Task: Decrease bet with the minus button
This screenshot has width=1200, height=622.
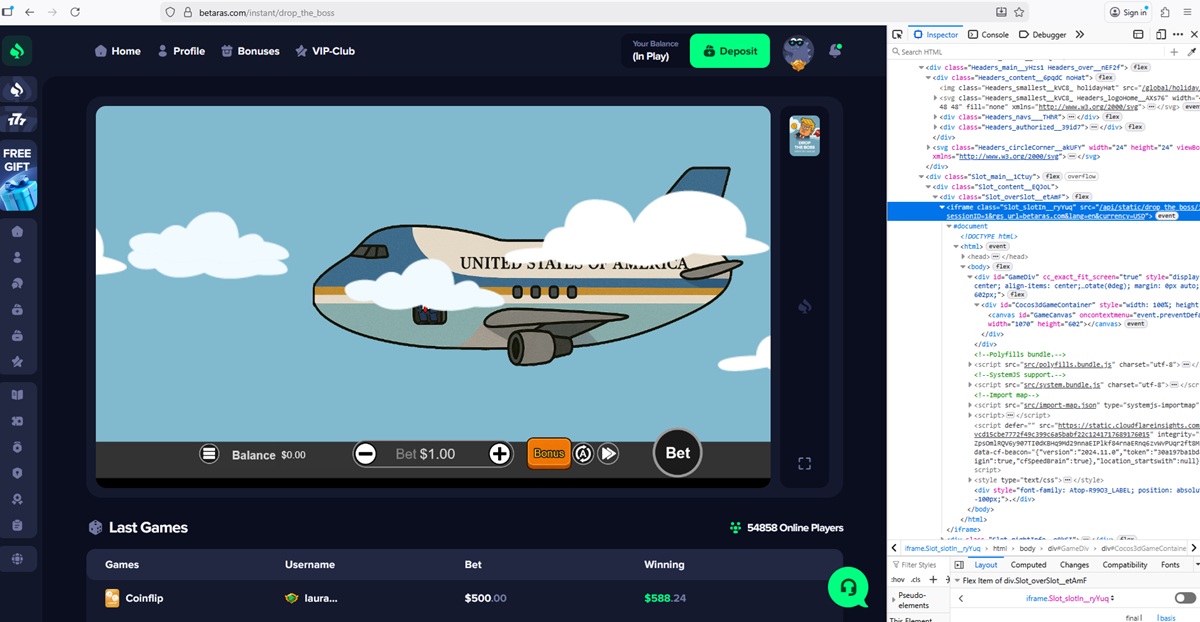Action: coord(366,454)
